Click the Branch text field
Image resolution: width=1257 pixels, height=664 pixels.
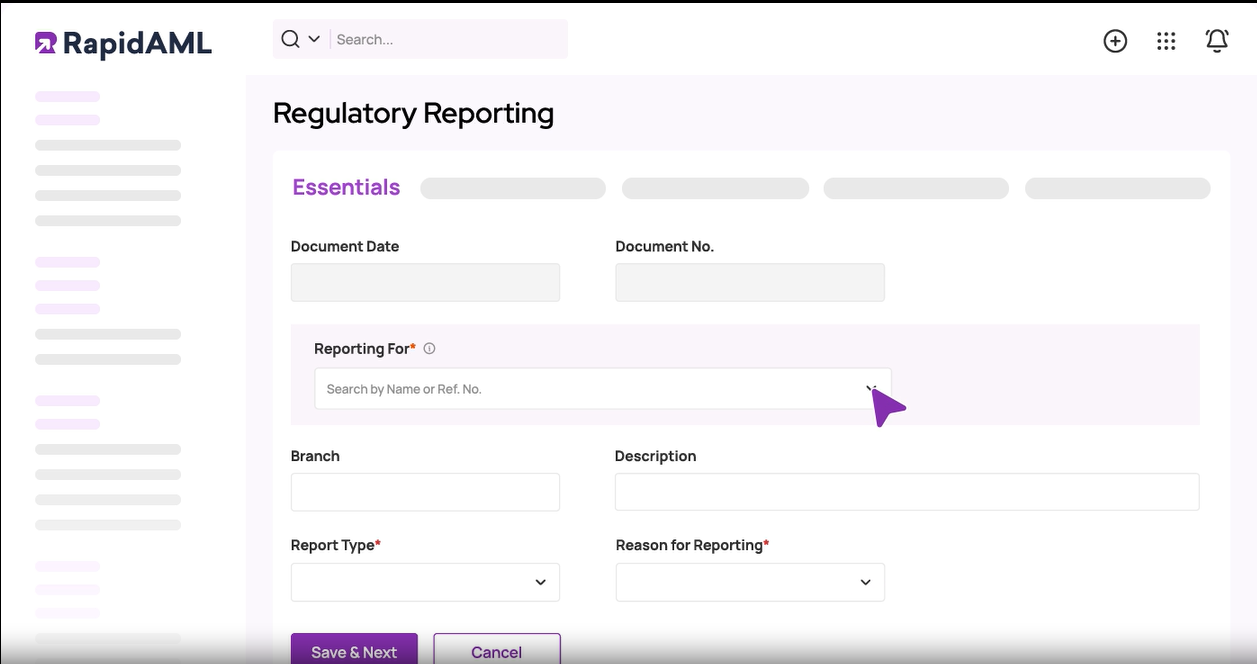click(x=424, y=491)
